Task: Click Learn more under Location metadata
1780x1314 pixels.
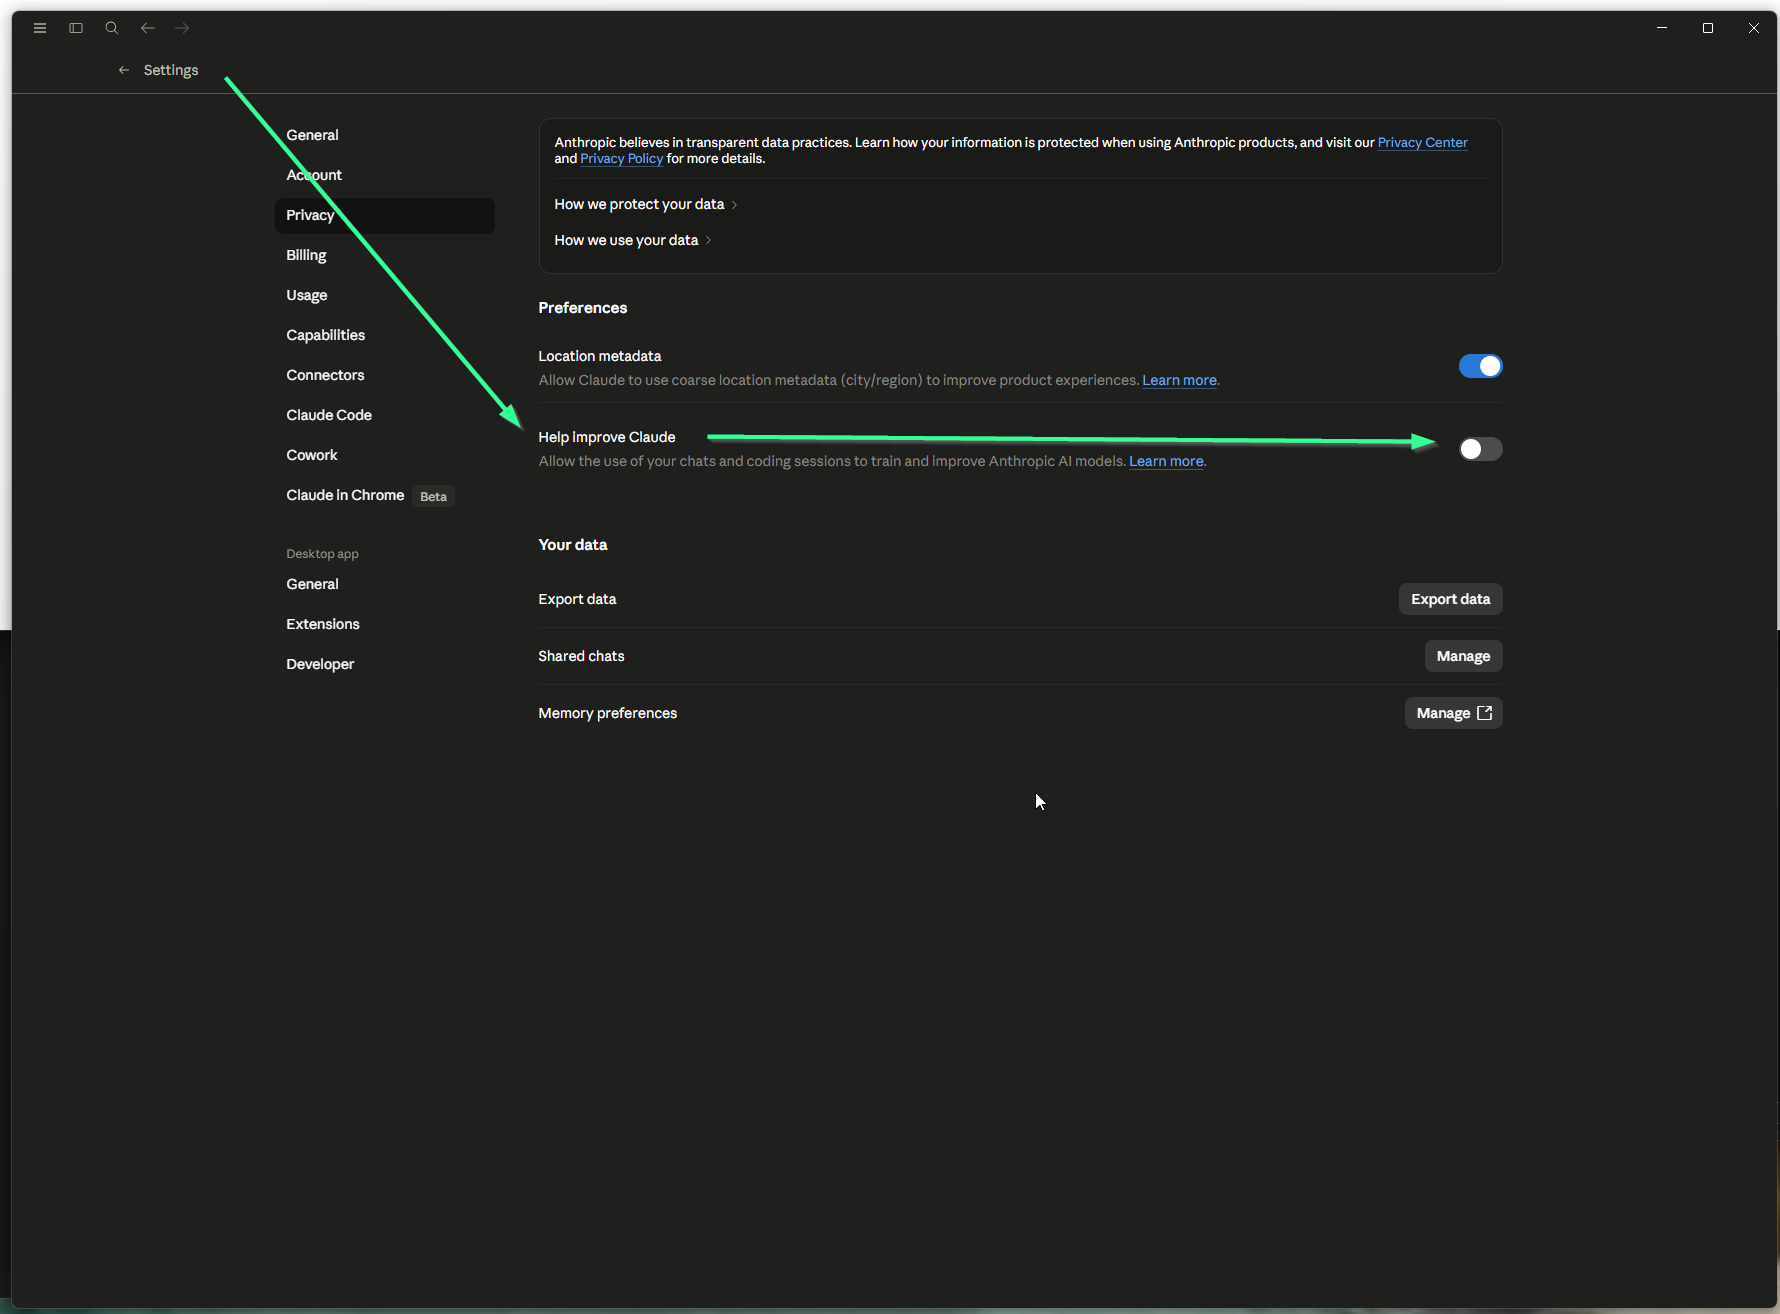Action: [x=1179, y=380]
